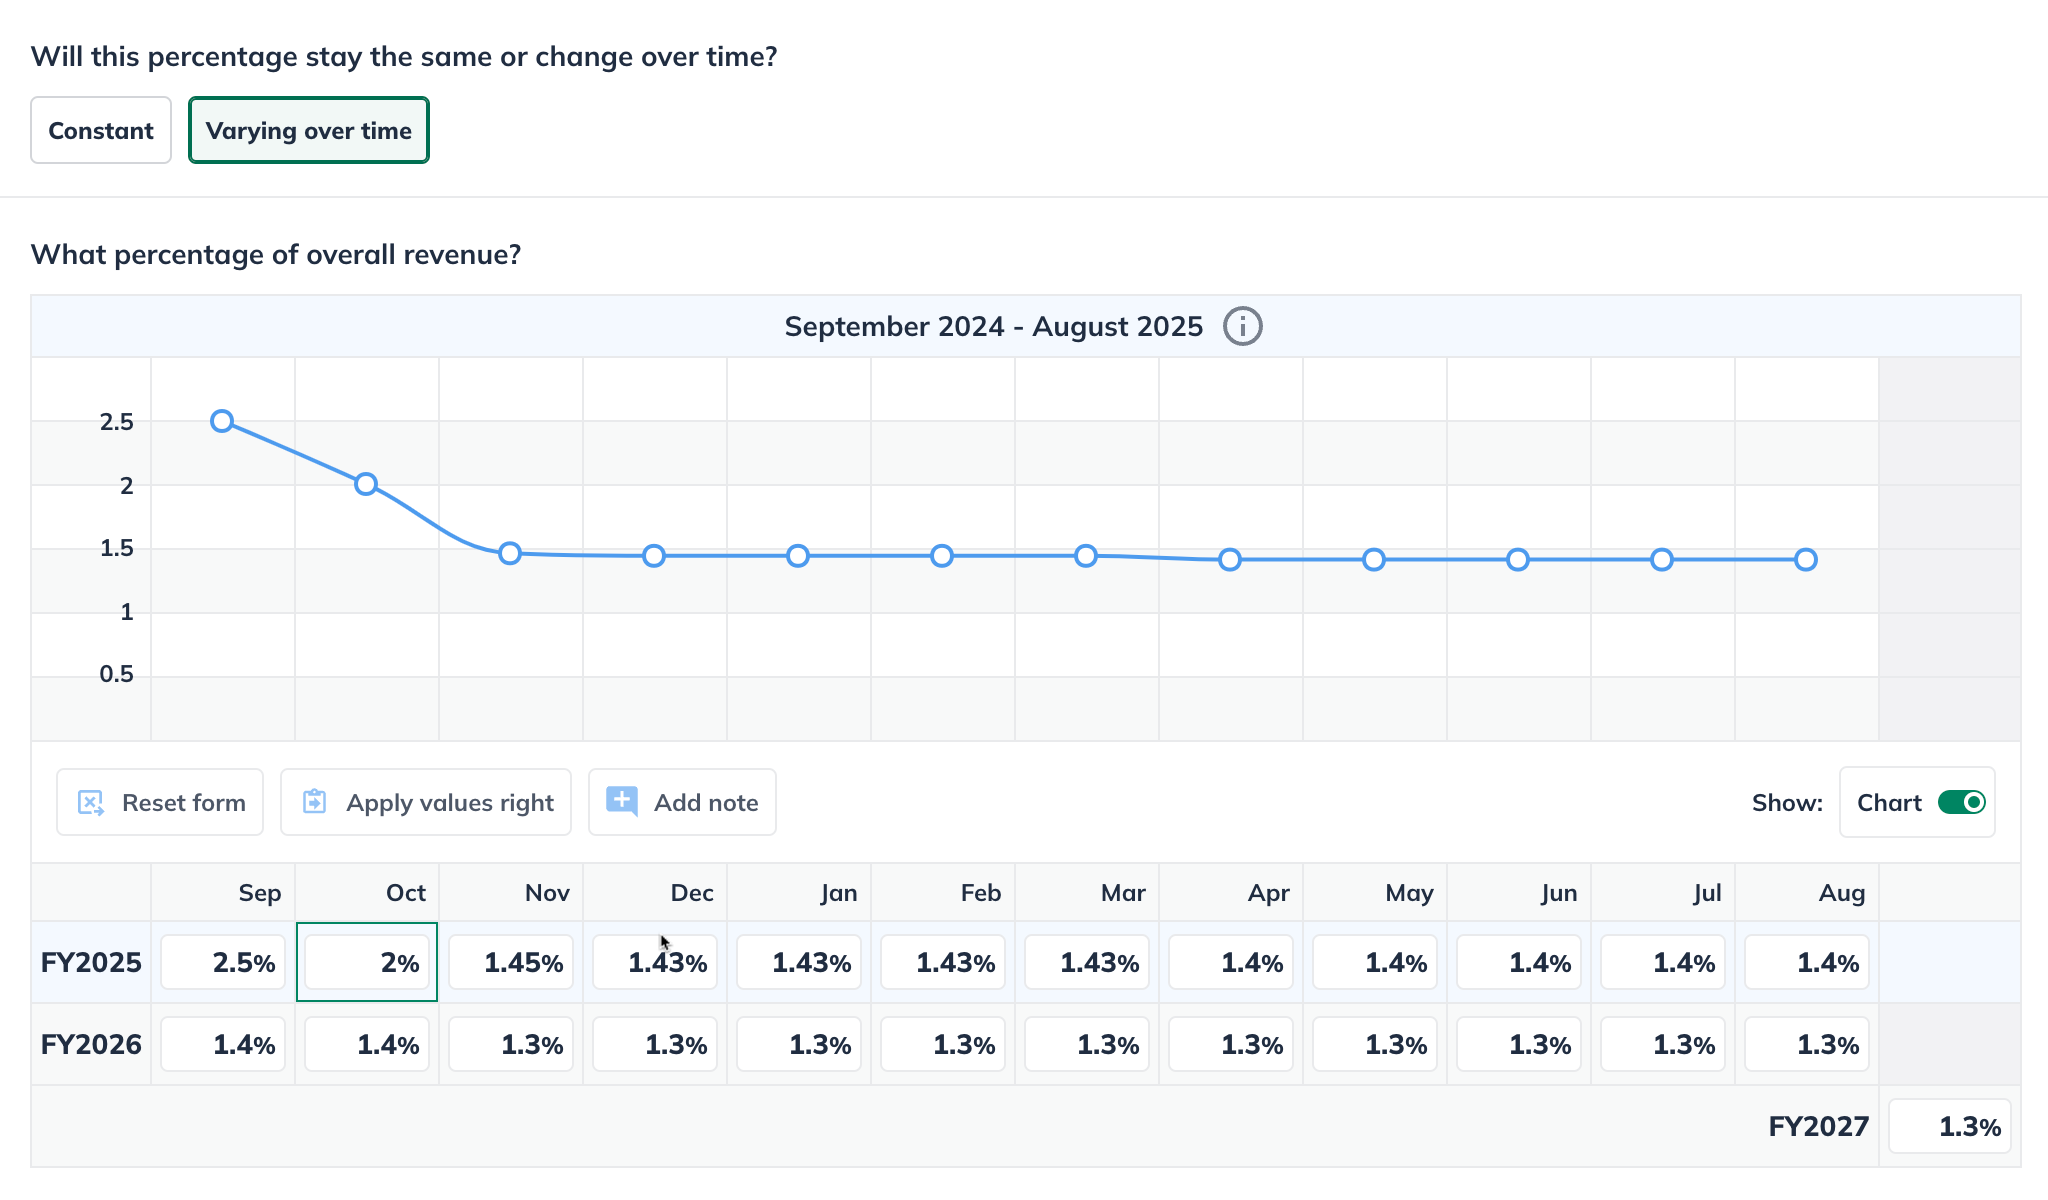Click the FY2026 September 1.4% field
Viewport: 2048px width, 1200px height.
click(223, 1044)
